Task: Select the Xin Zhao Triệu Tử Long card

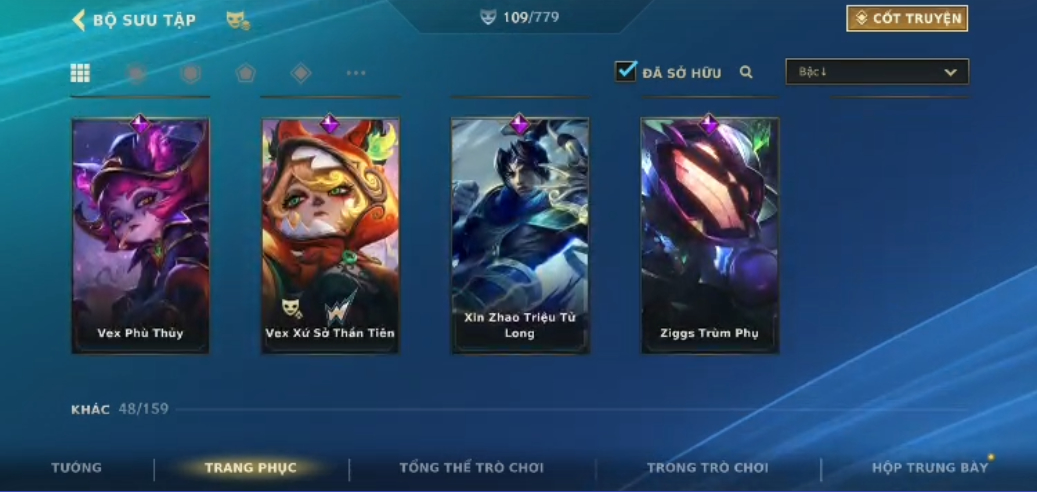Action: (x=520, y=235)
